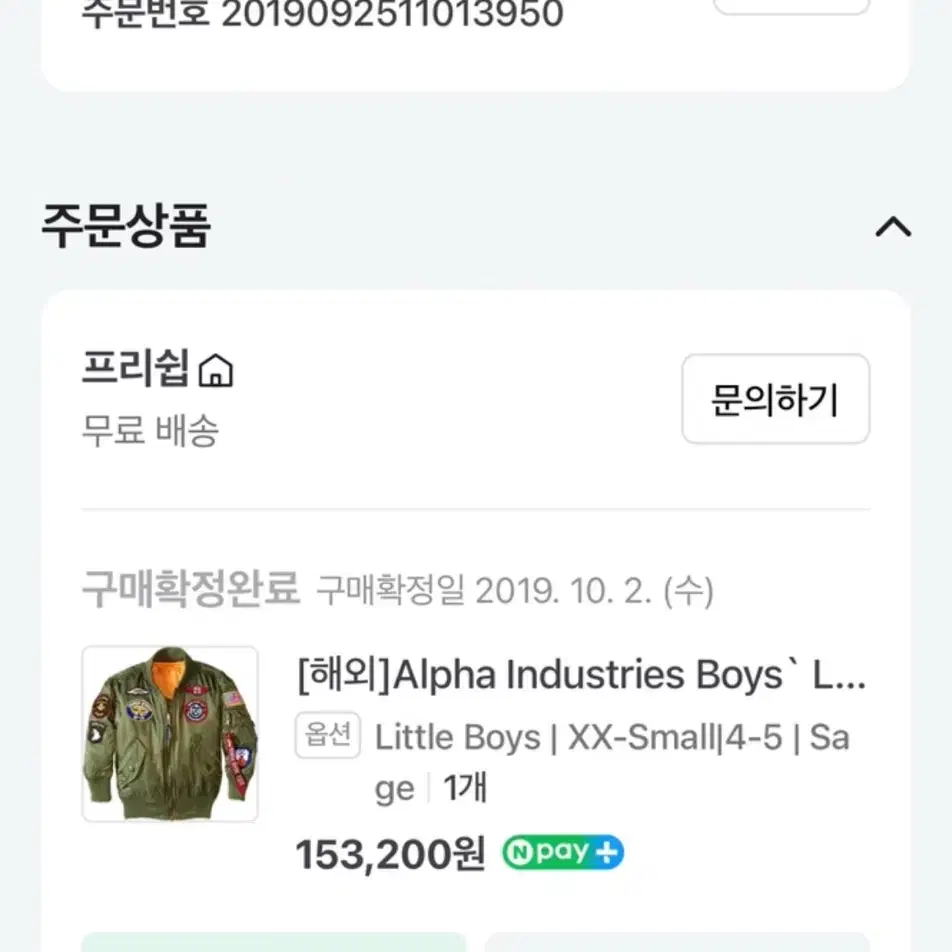Viewport: 952px width, 952px height.
Task: Tap the button beside the order number
Action: tap(792, 7)
